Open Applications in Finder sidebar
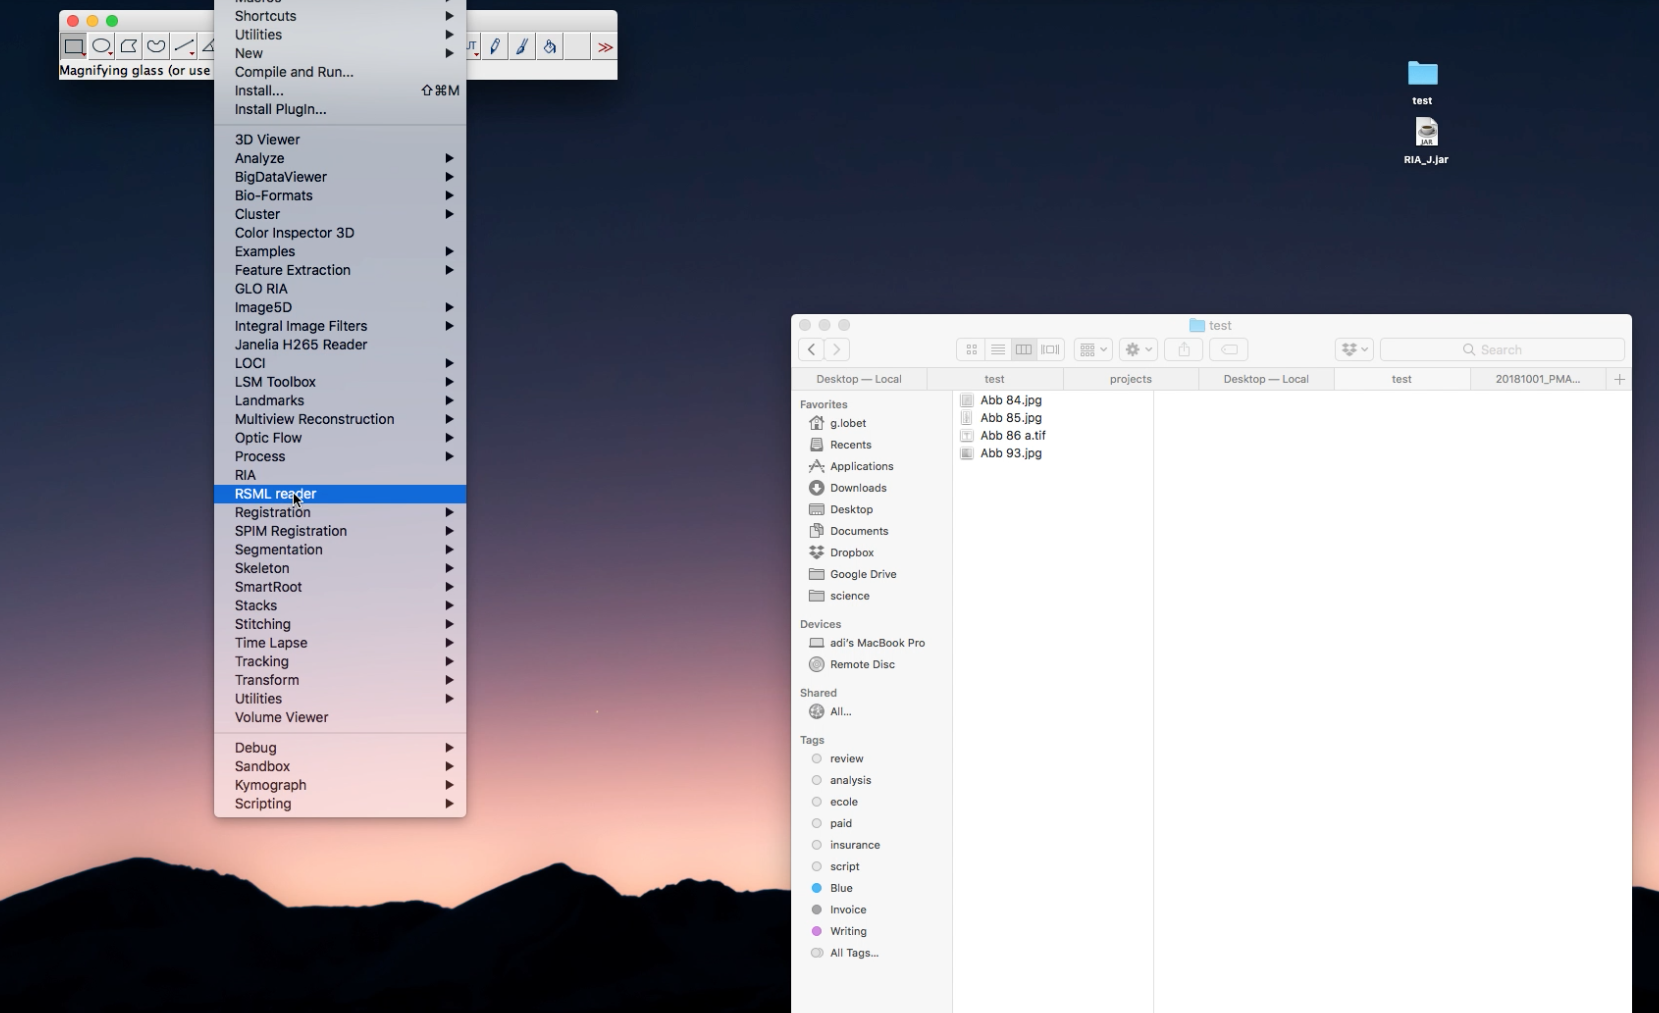Screen dimensions: 1659x1013 coord(861,466)
